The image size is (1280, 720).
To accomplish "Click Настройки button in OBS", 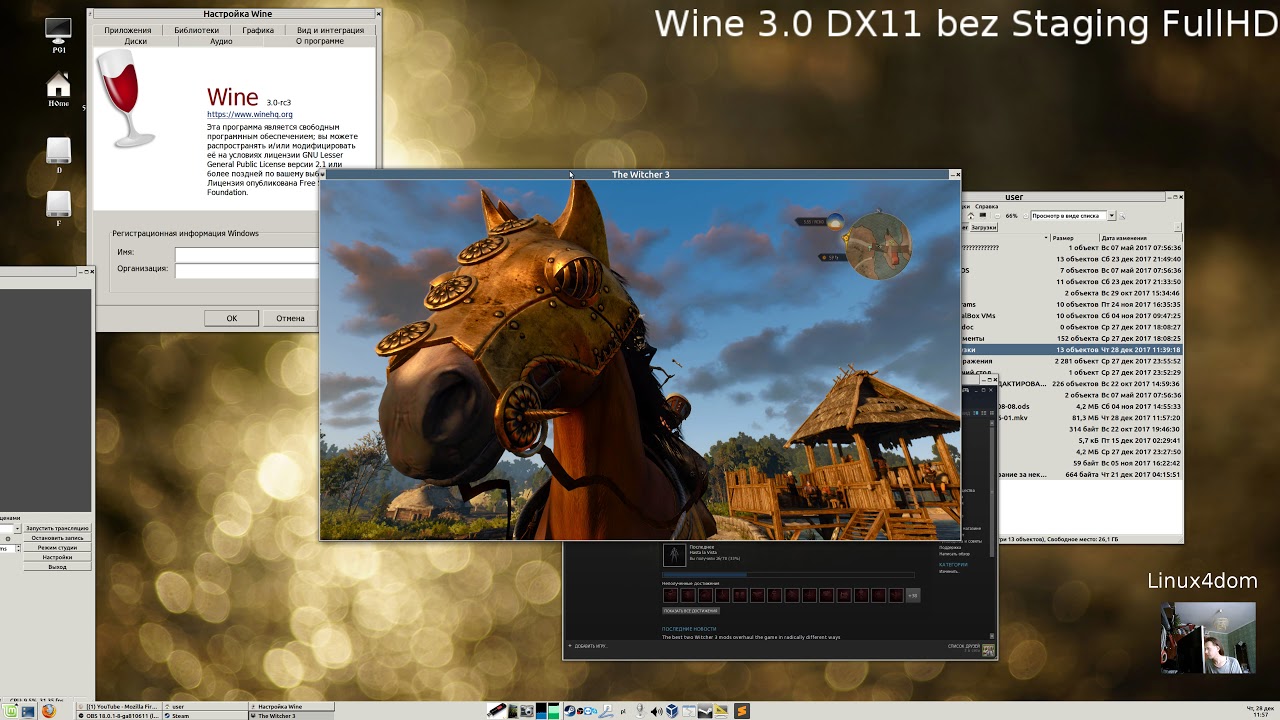I will 57,557.
